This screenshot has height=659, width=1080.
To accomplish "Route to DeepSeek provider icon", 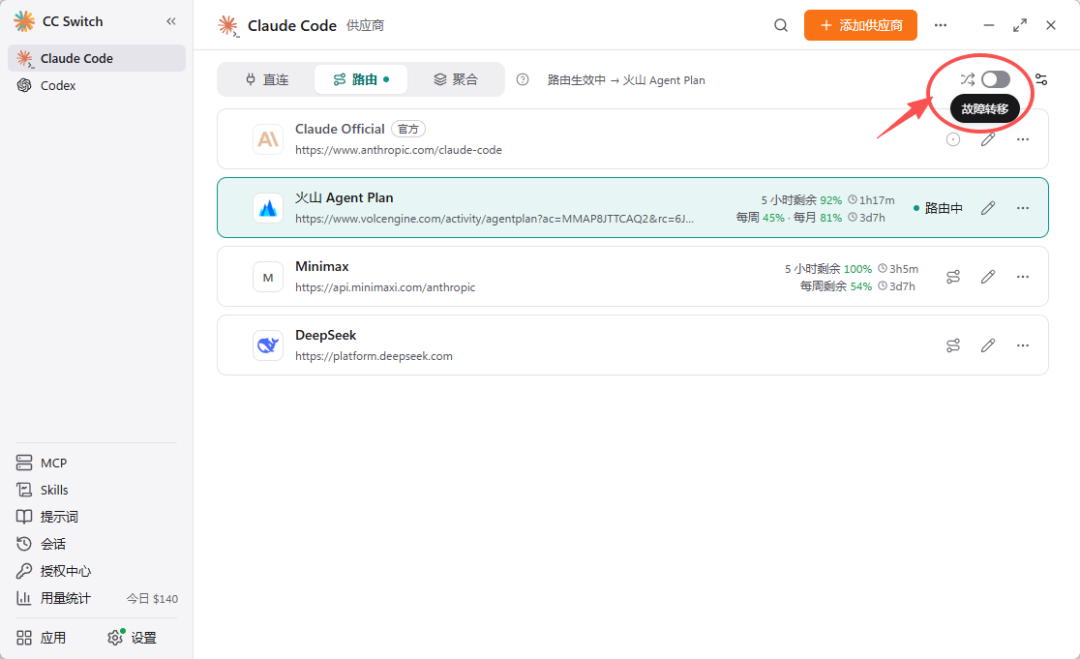I will click(x=953, y=346).
